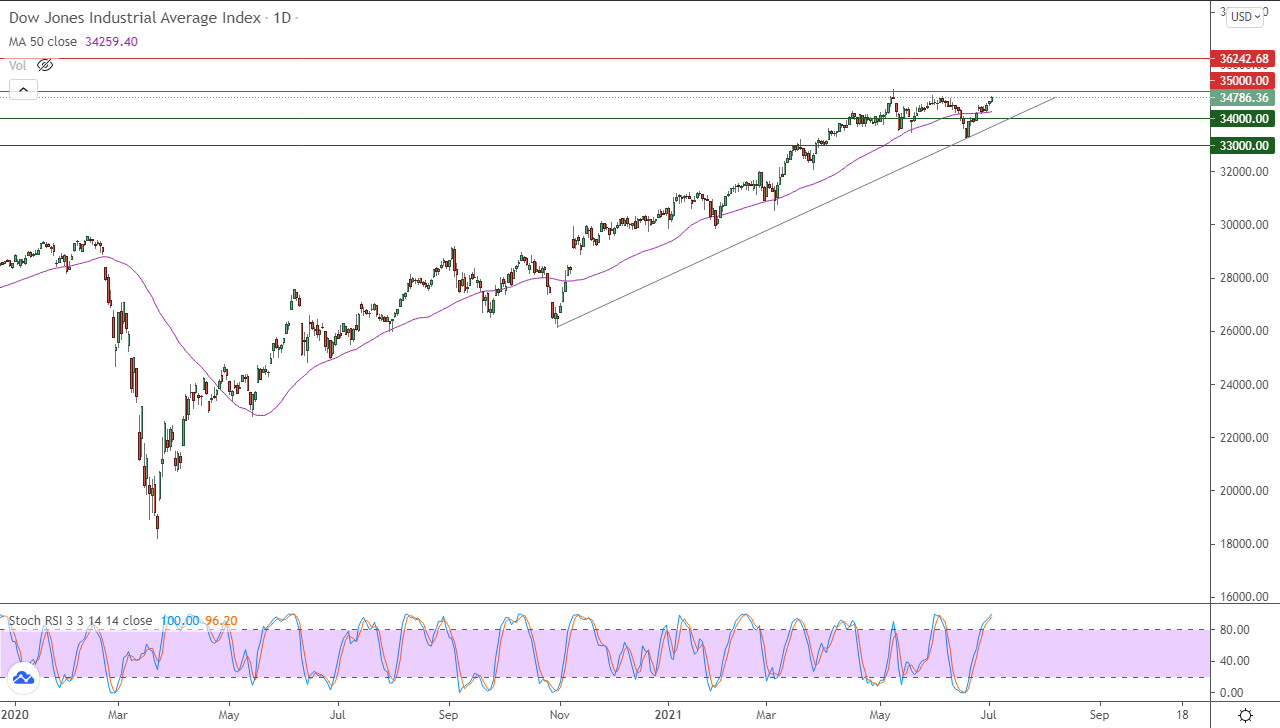
Task: Select the red horizontal line at 36242.68
Action: 604,59
